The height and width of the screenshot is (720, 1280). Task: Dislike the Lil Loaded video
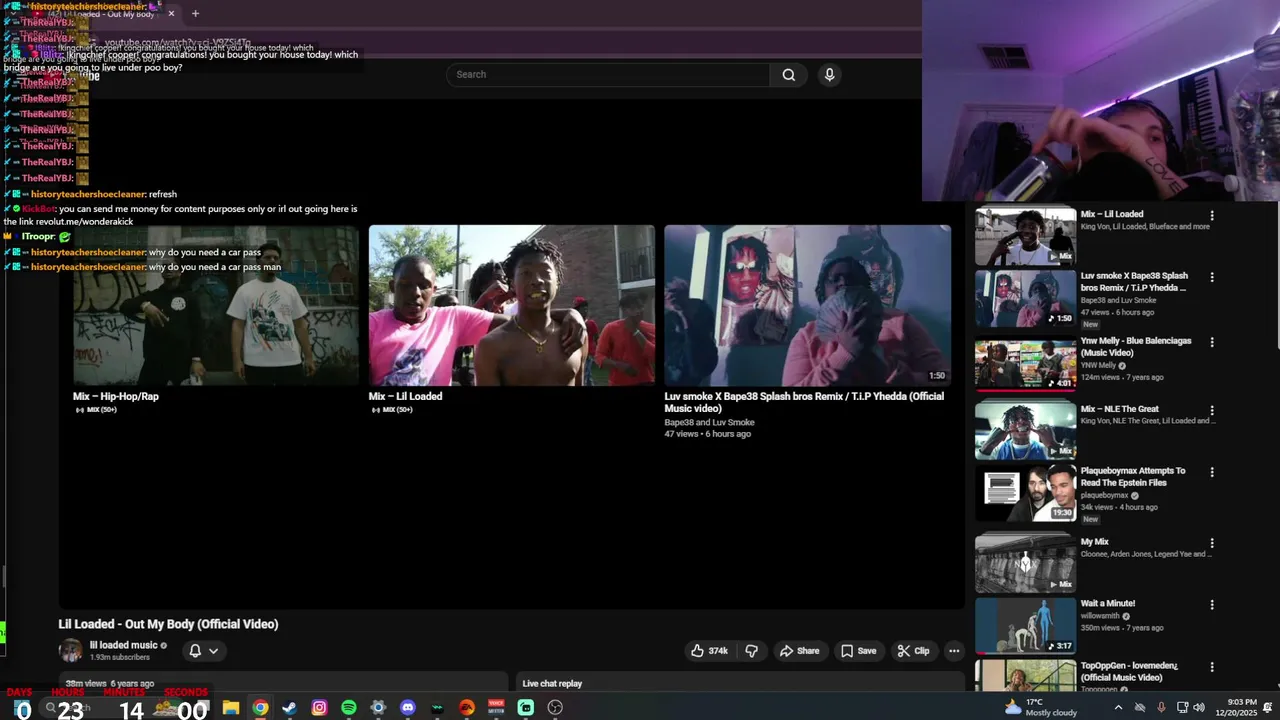[751, 651]
